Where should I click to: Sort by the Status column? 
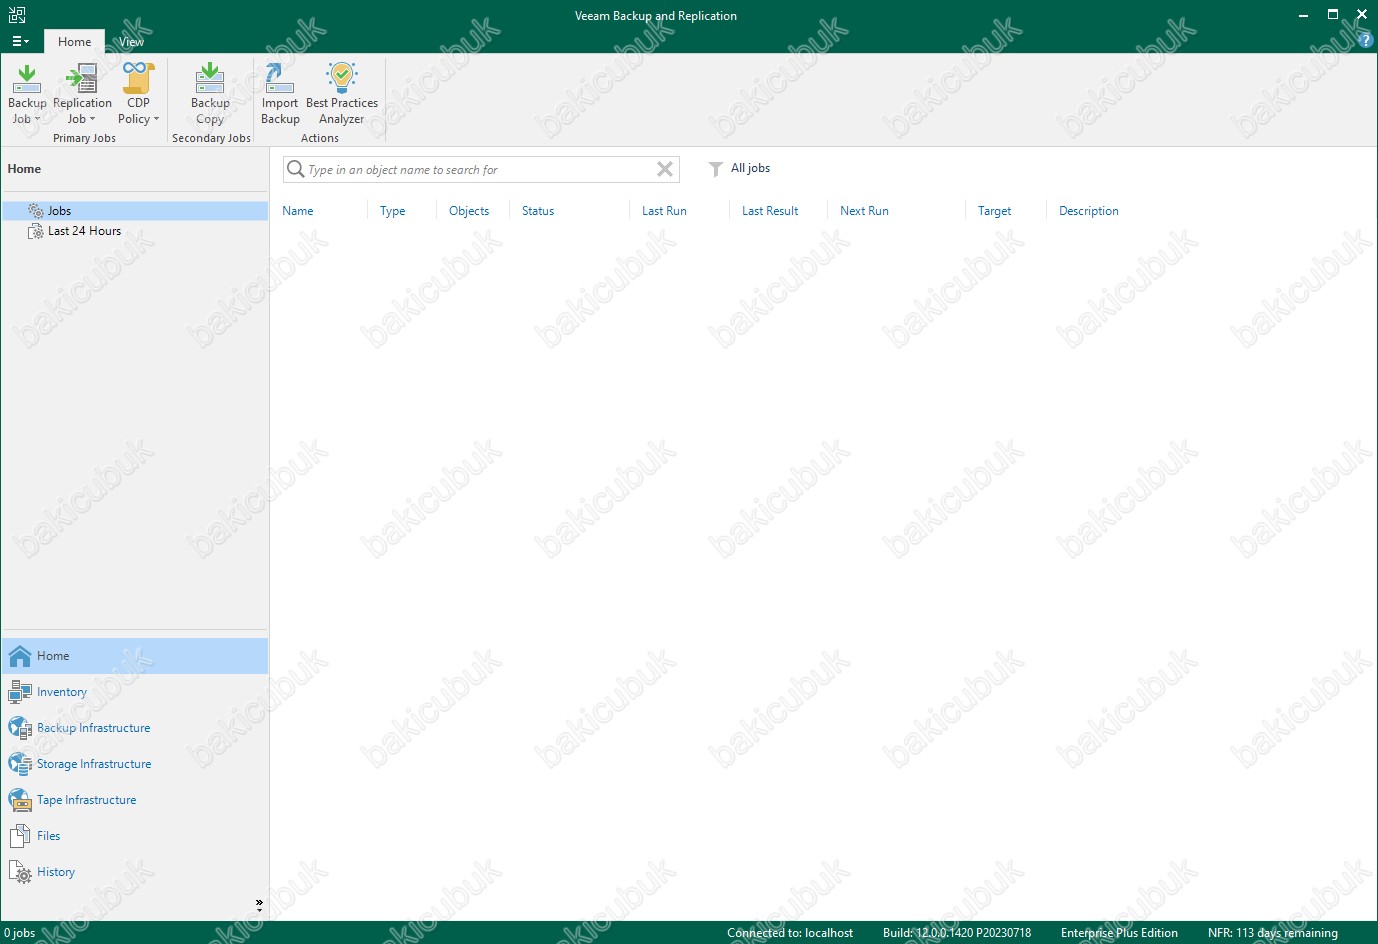point(538,211)
